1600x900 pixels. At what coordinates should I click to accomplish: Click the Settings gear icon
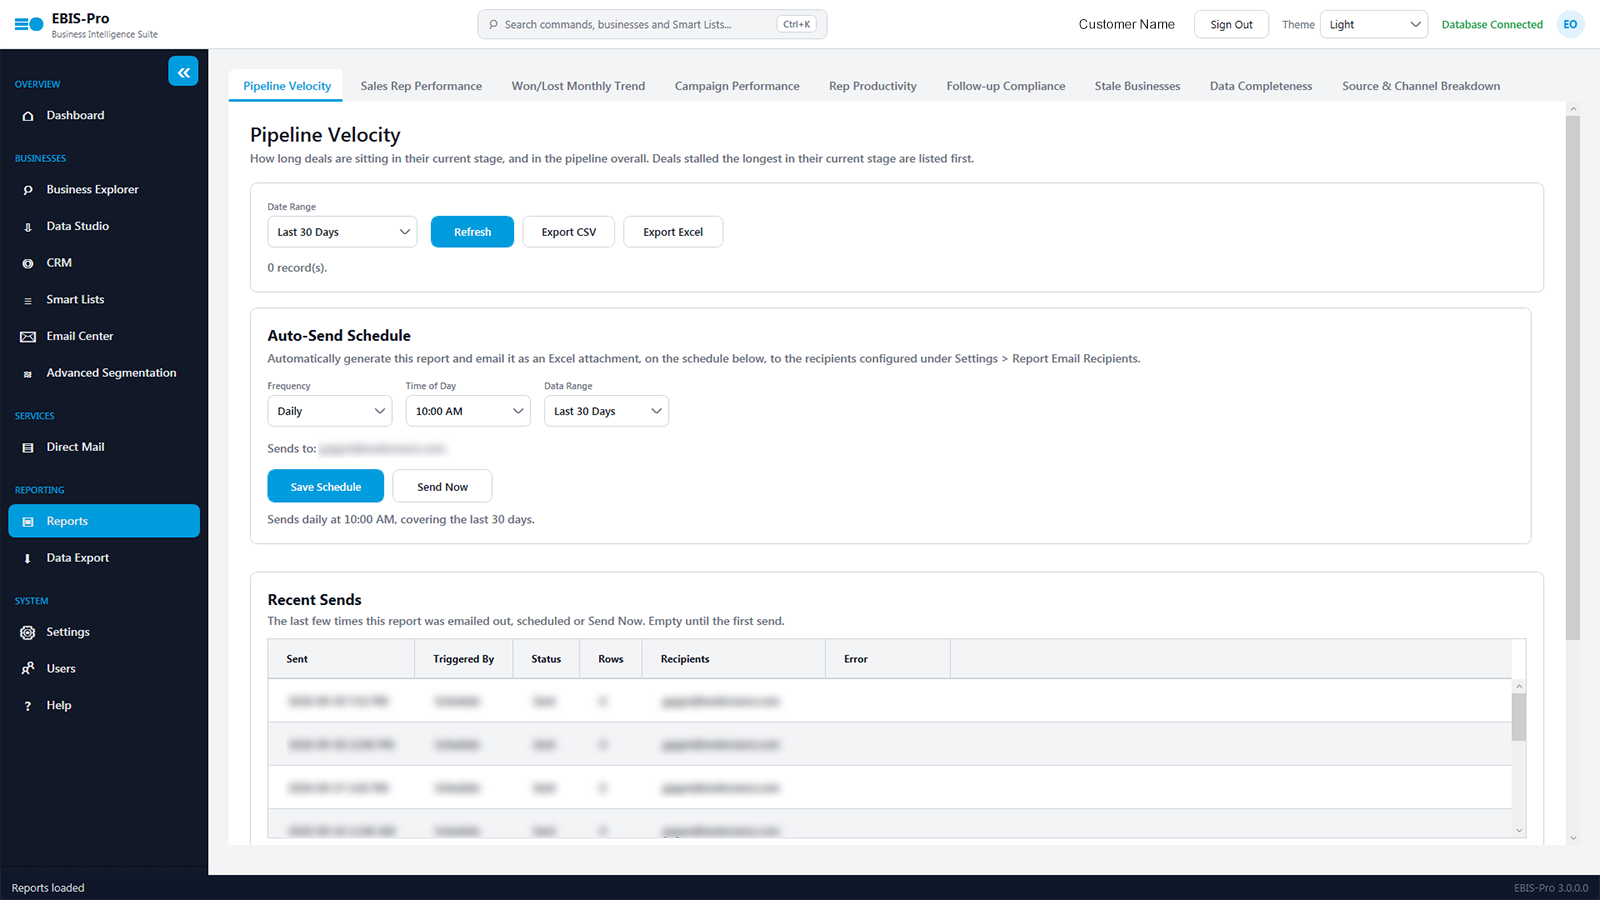pyautogui.click(x=28, y=633)
